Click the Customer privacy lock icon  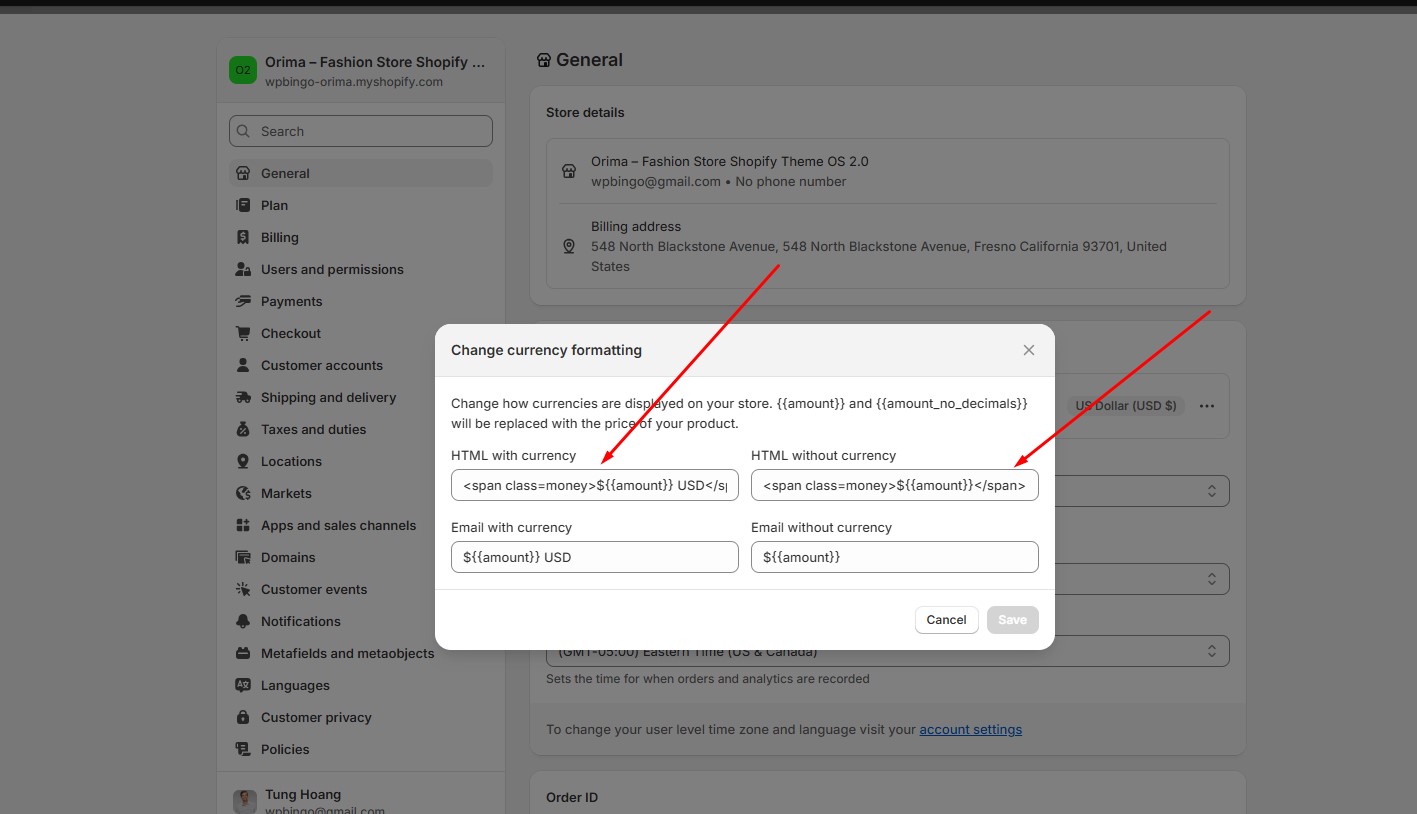point(243,717)
